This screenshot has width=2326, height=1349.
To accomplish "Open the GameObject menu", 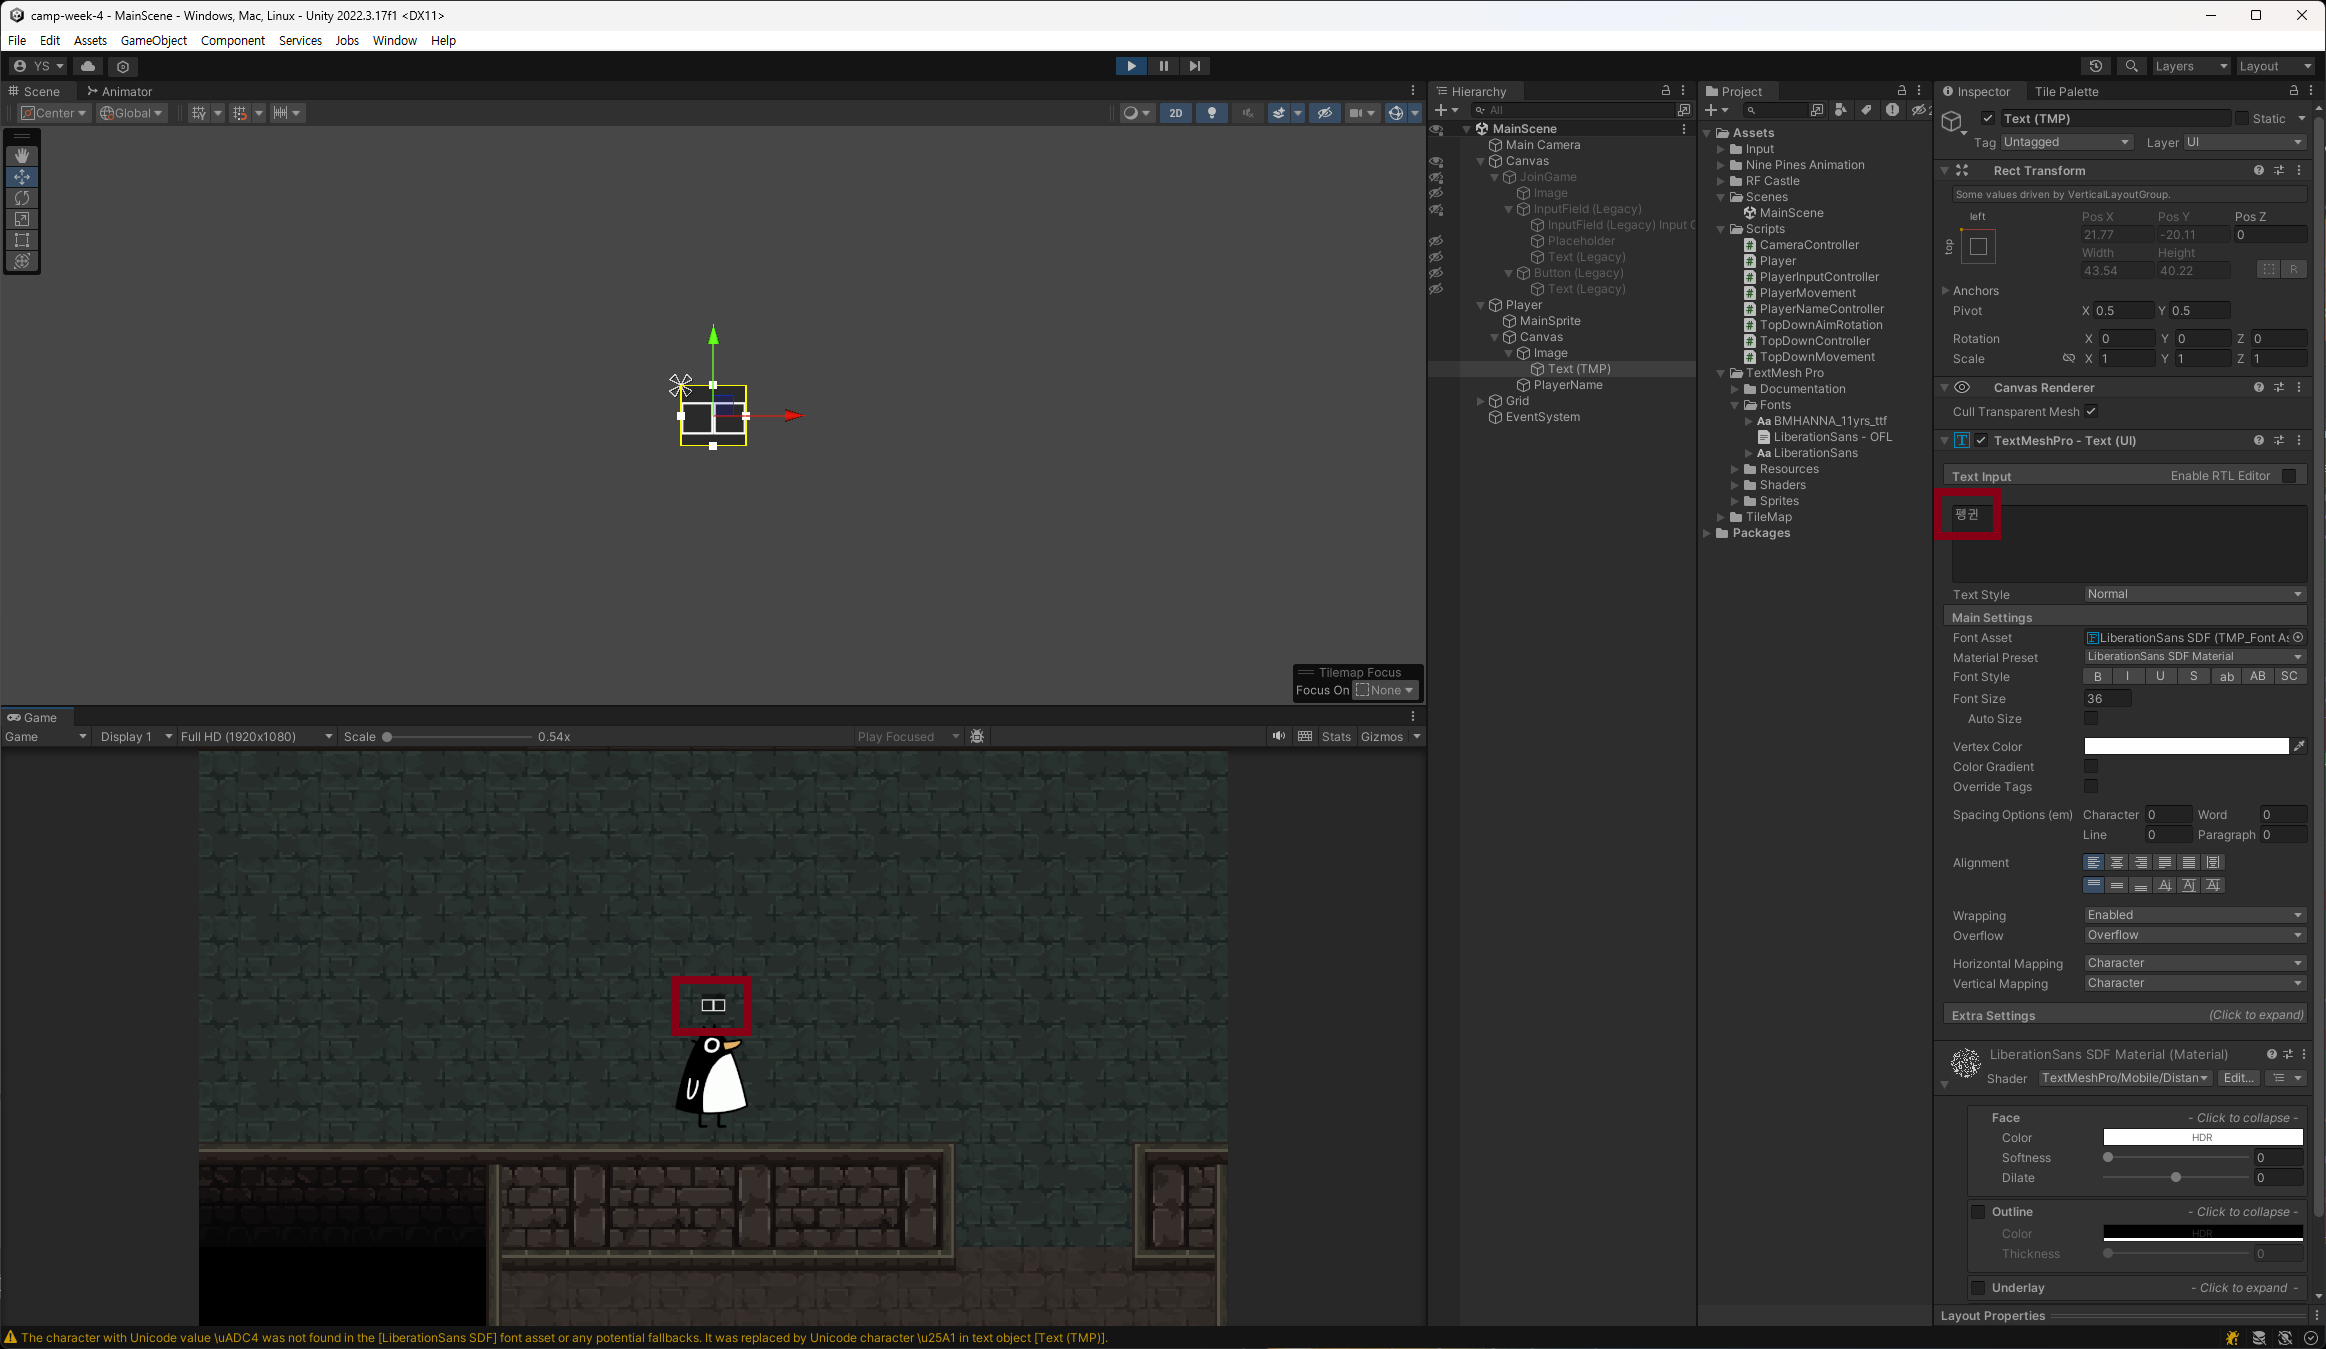I will [x=153, y=40].
